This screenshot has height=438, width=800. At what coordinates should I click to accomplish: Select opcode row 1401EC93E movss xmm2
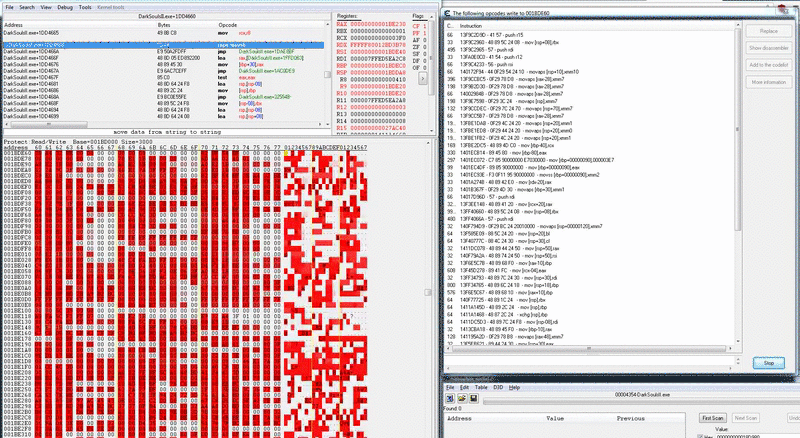pos(589,175)
